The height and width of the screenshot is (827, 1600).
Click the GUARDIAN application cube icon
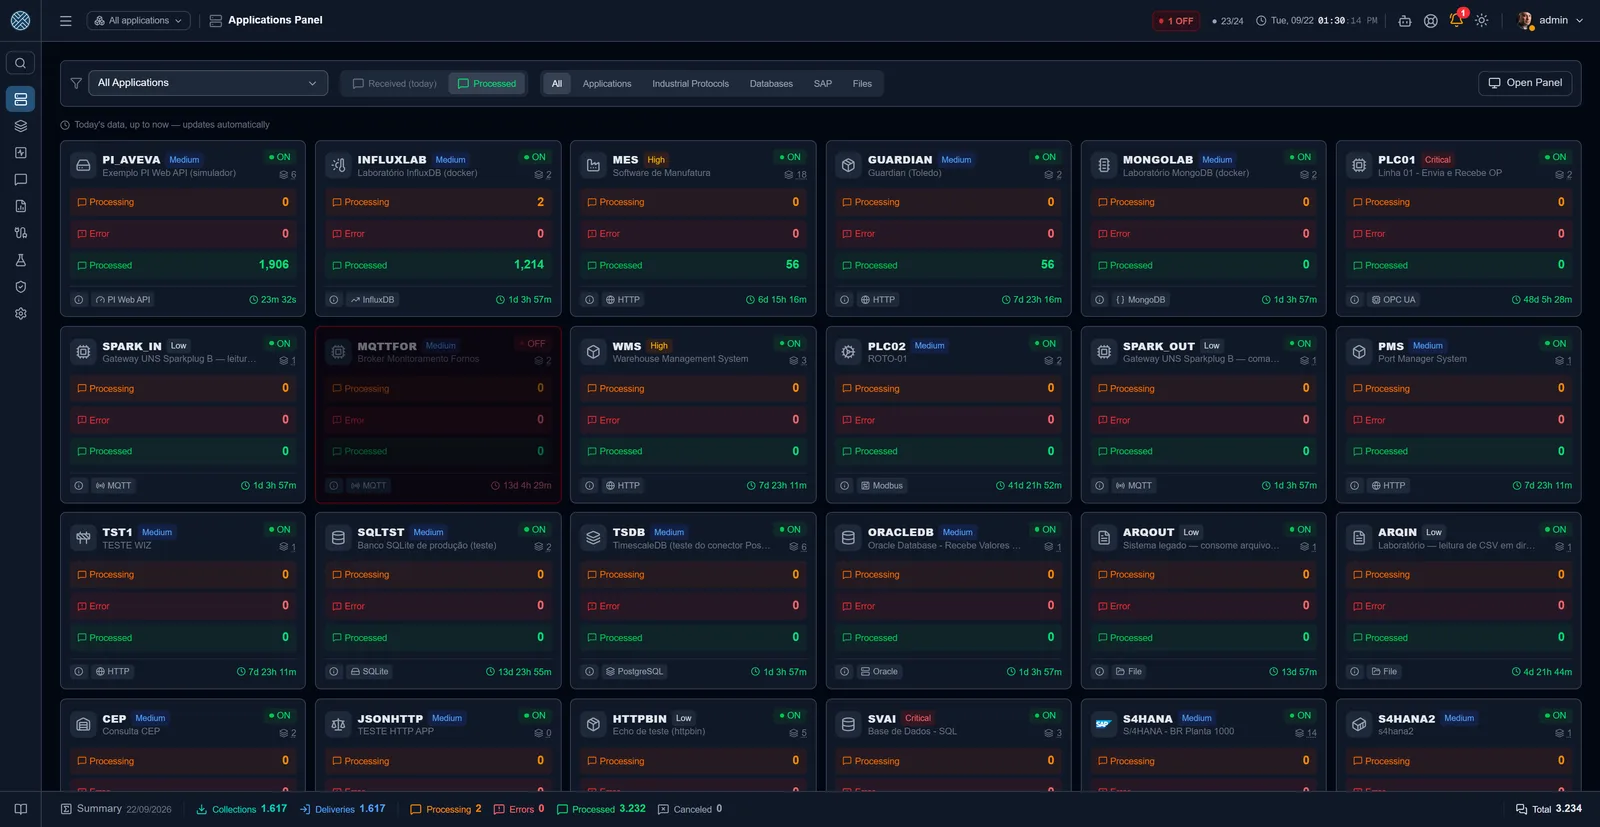tap(848, 166)
